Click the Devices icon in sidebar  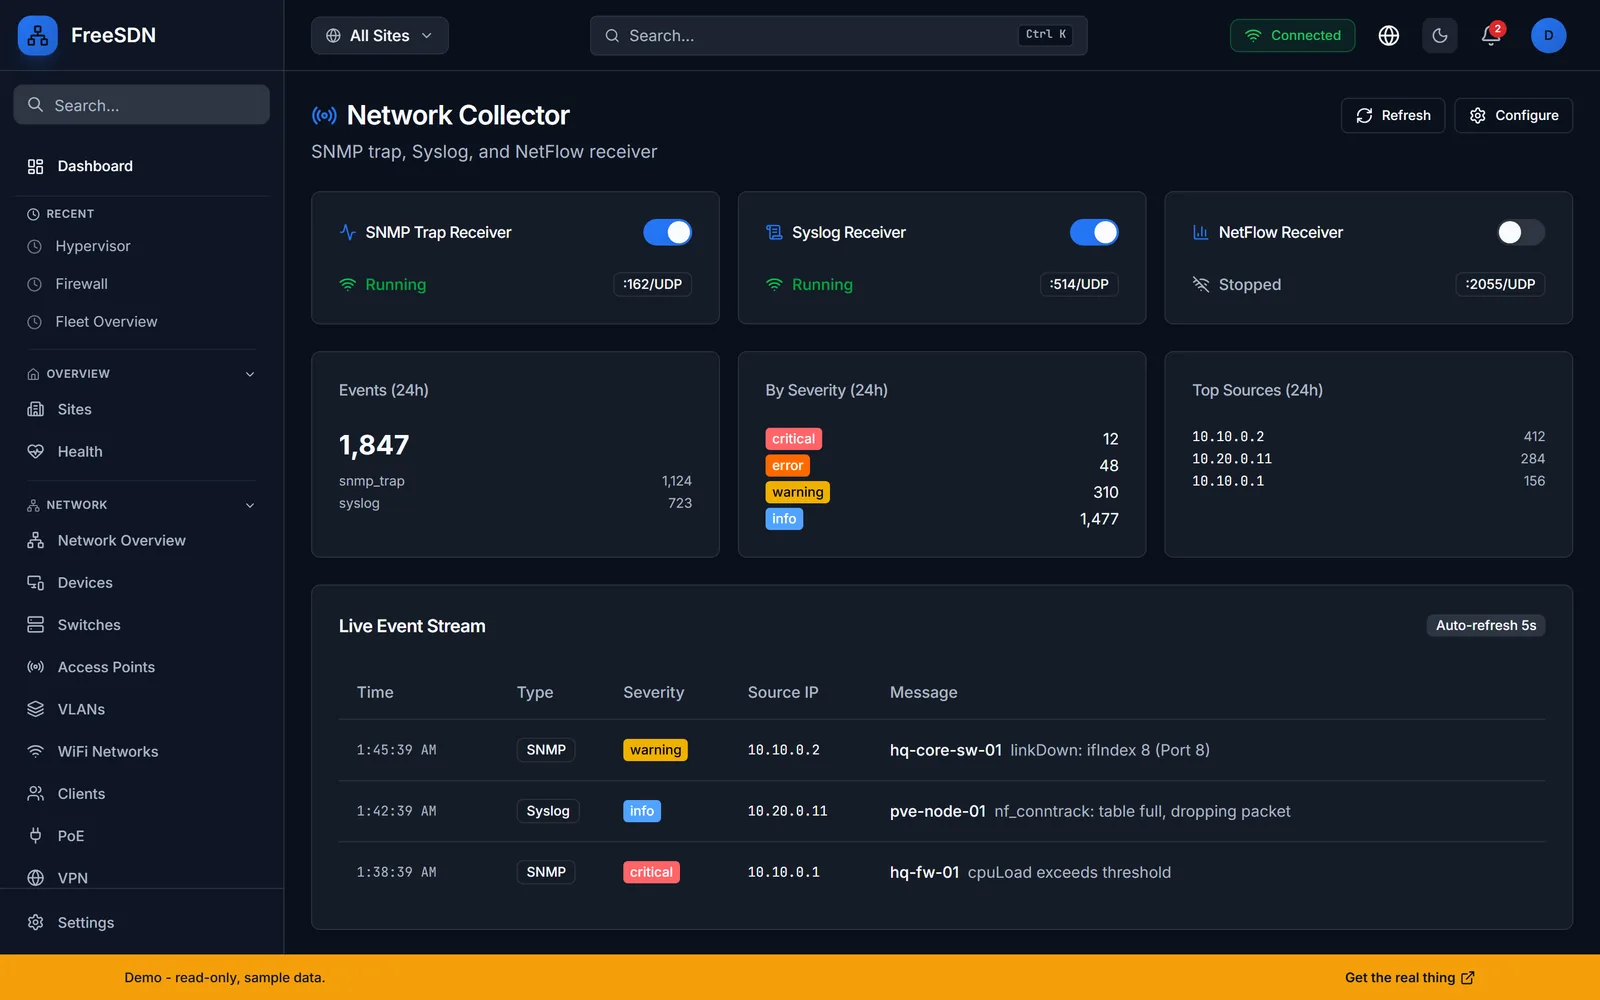(36, 582)
